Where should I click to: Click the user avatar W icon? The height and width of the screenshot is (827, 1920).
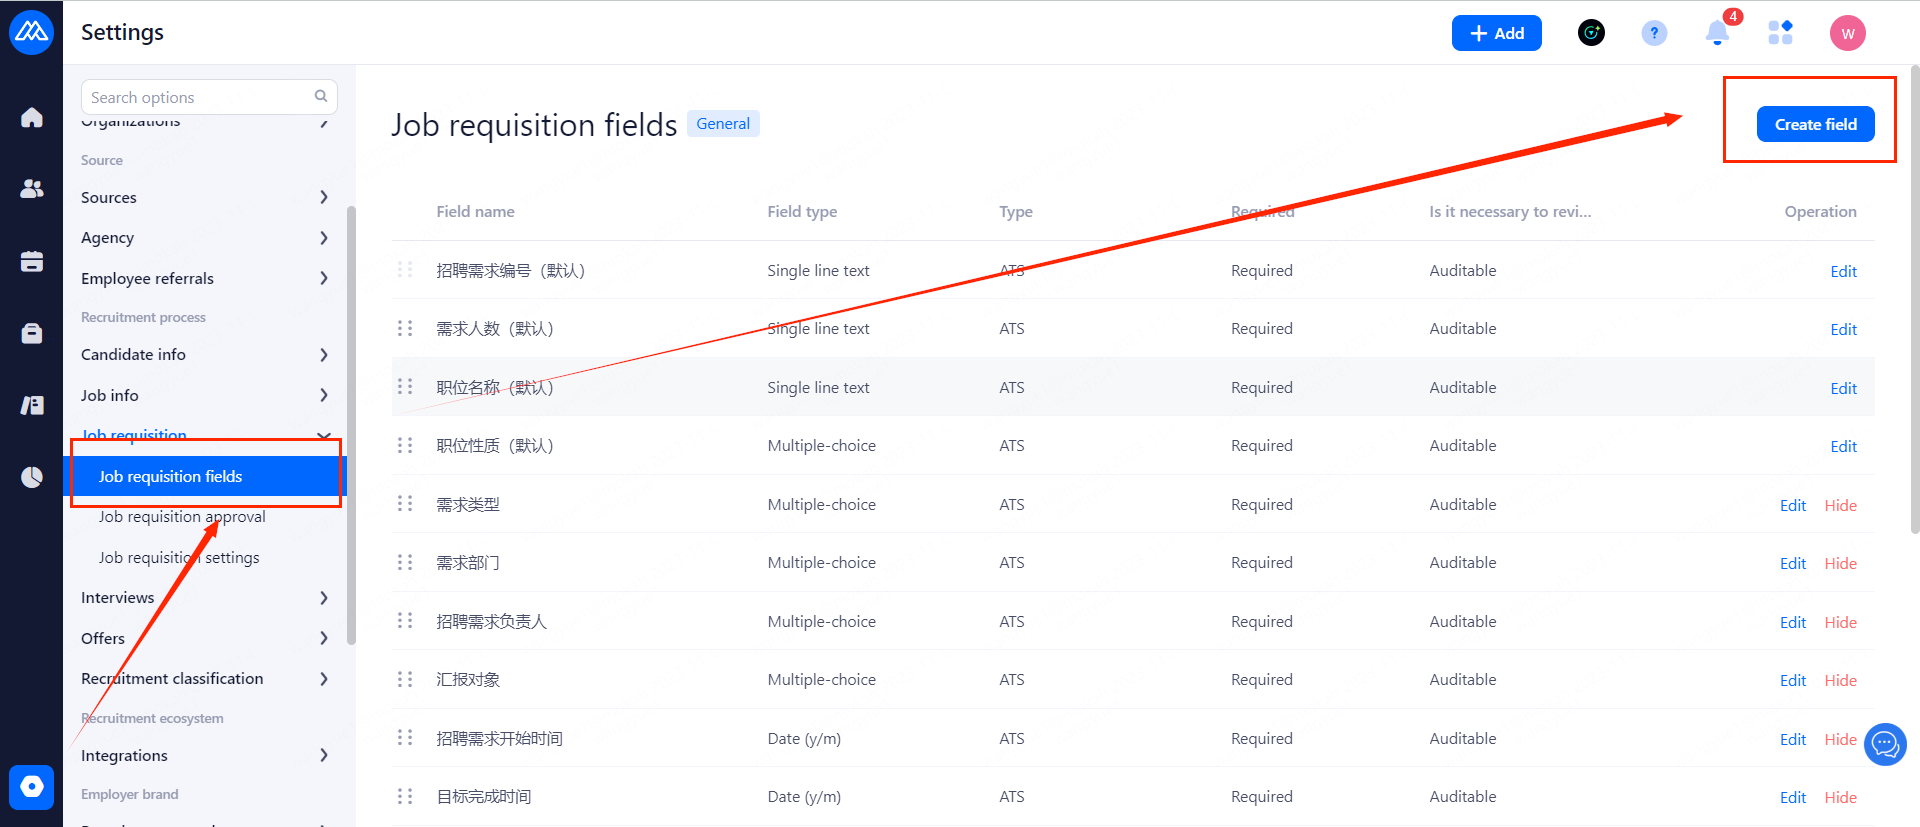tap(1847, 33)
